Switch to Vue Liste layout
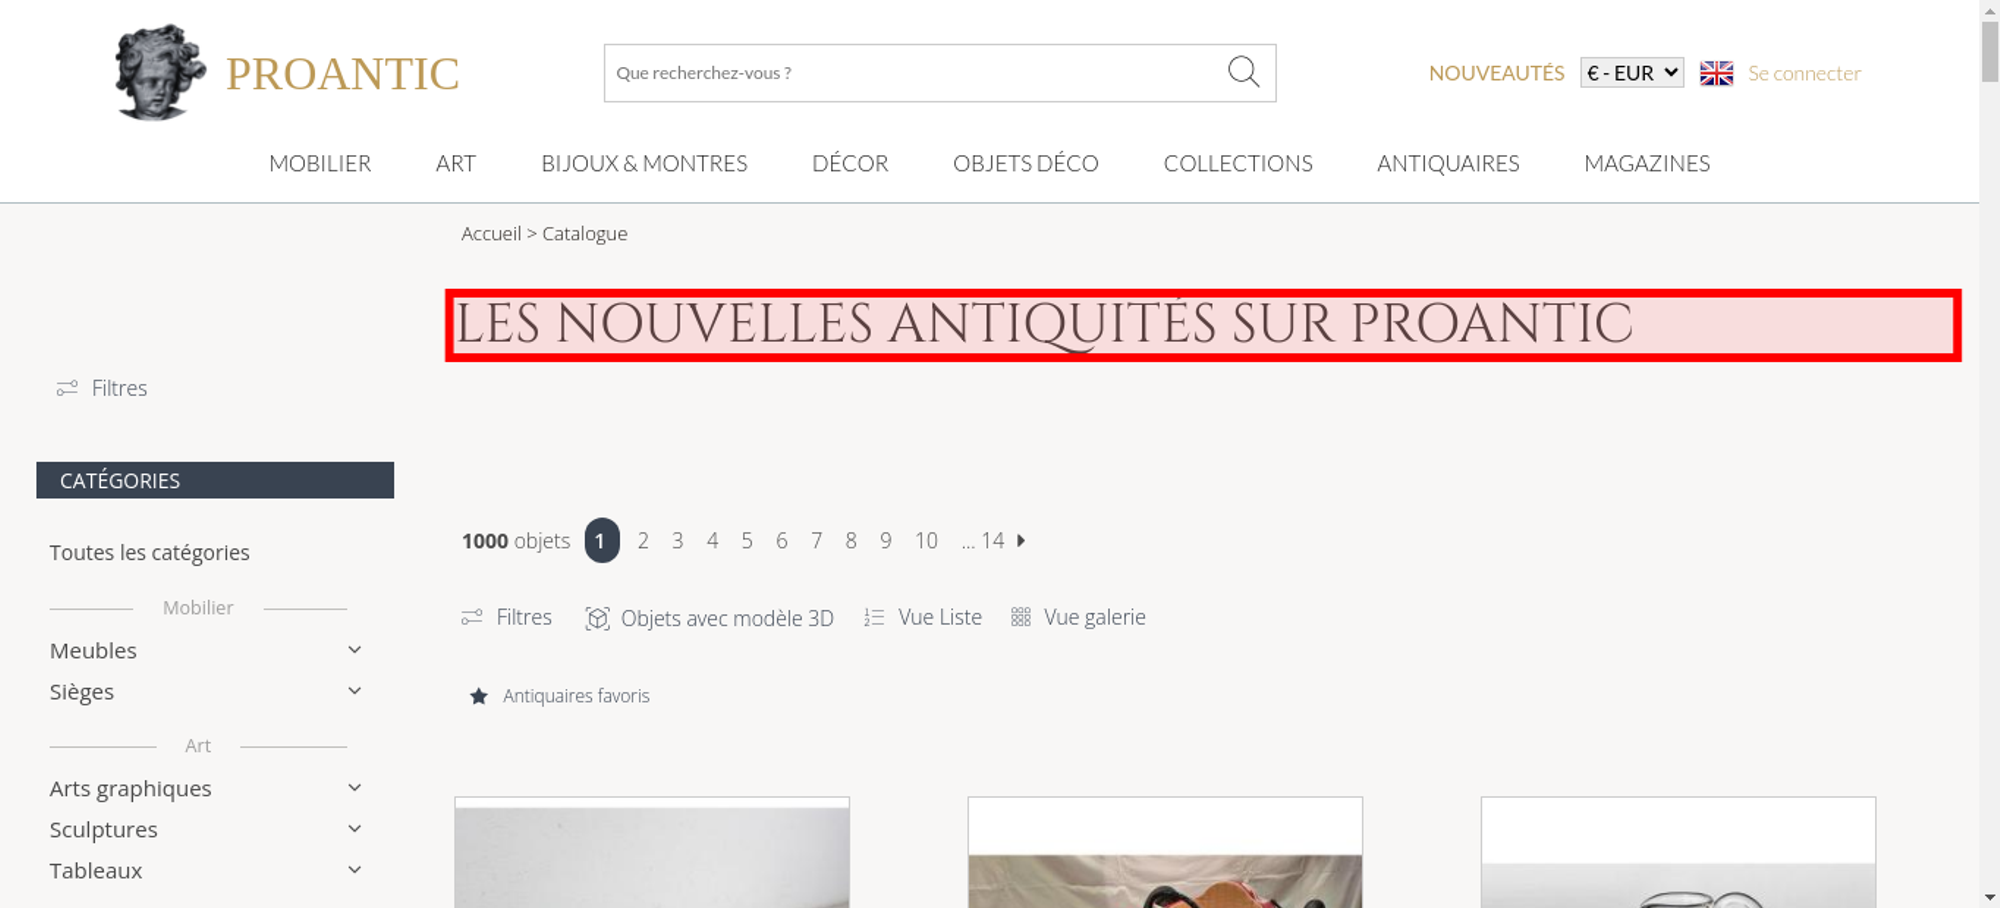The image size is (2000, 908). 923,617
